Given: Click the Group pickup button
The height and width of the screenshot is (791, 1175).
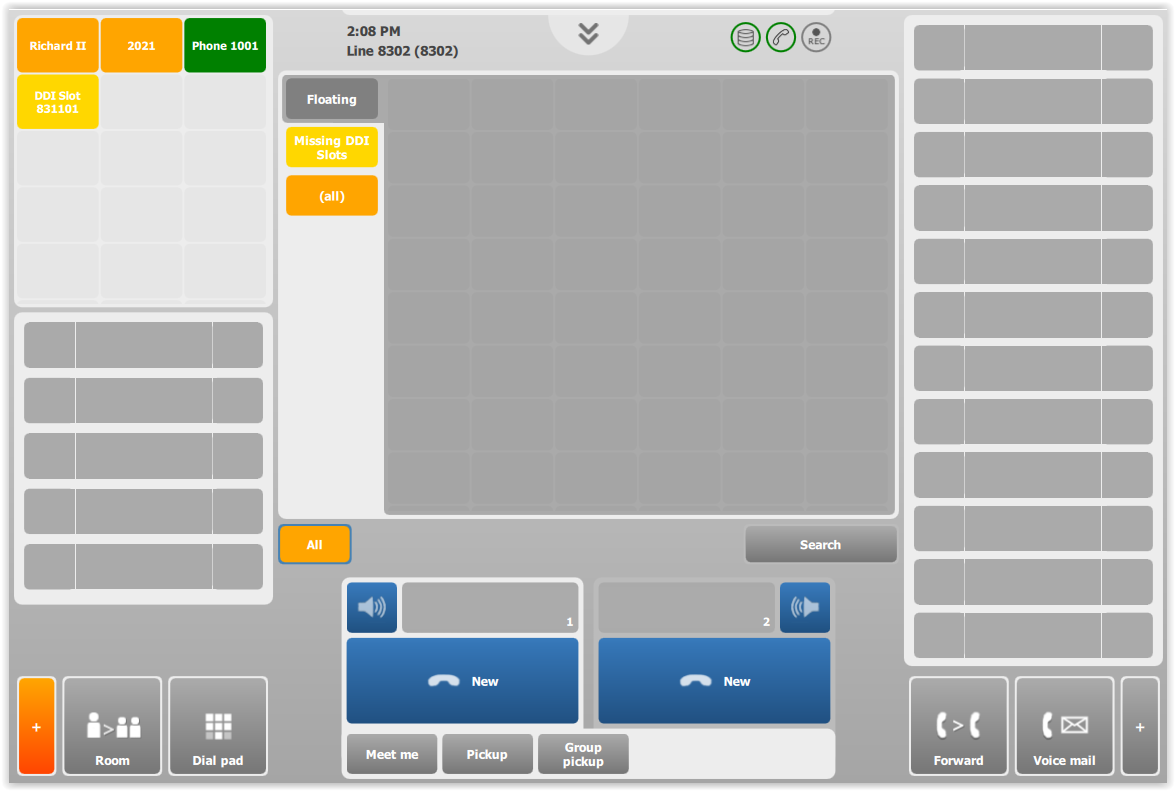Looking at the screenshot, I should (583, 754).
